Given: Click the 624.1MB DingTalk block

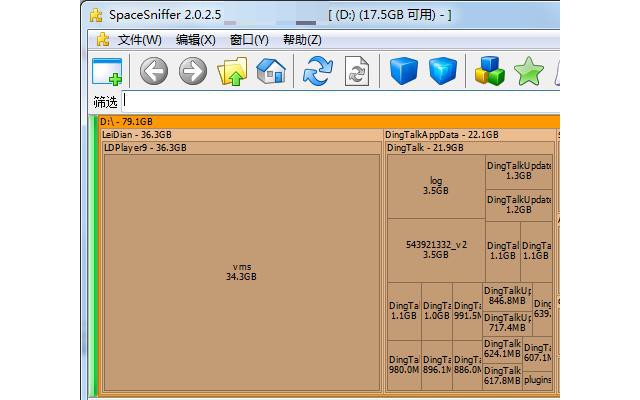Looking at the screenshot, I should point(502,349).
